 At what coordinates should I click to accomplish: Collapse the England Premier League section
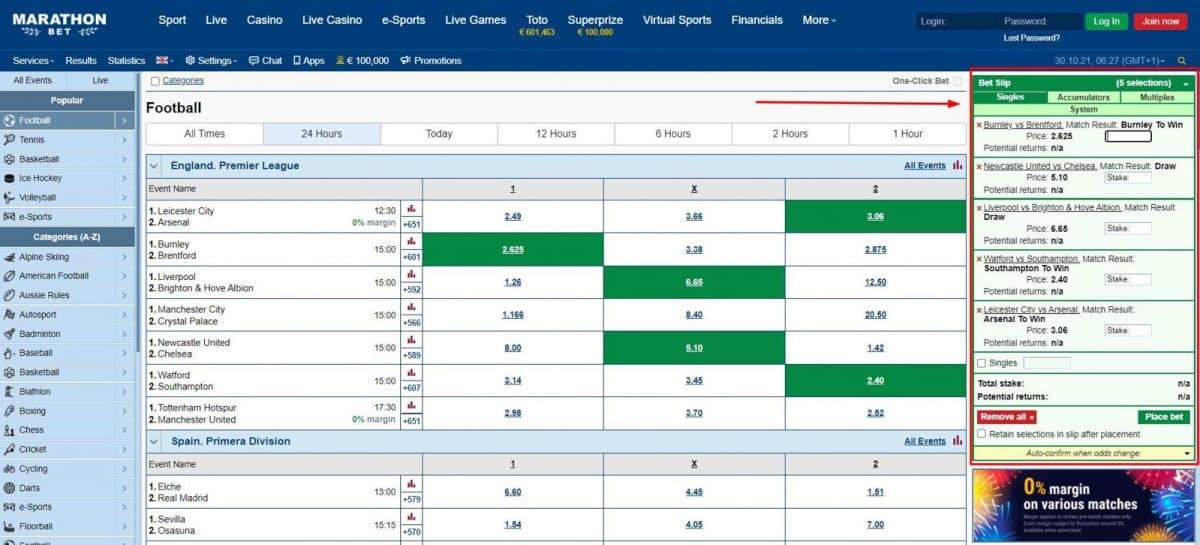click(155, 166)
